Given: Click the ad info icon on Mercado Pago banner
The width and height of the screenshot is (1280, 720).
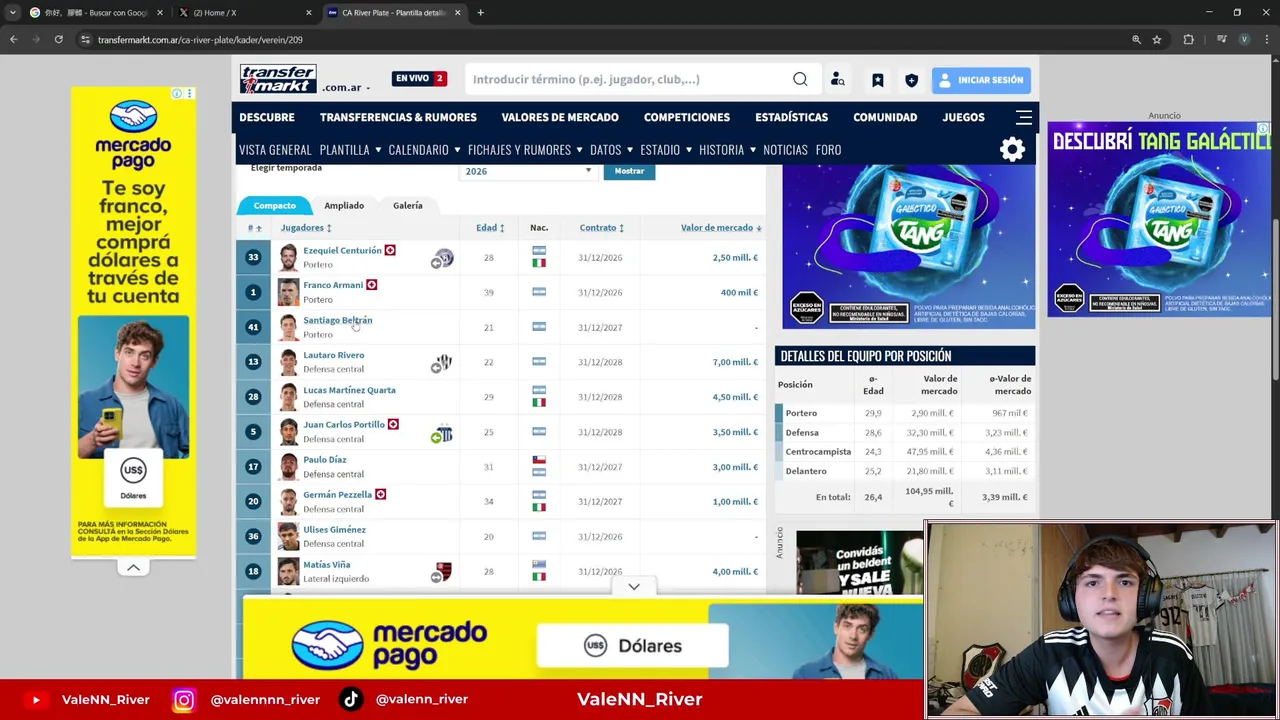Looking at the screenshot, I should pyautogui.click(x=177, y=94).
